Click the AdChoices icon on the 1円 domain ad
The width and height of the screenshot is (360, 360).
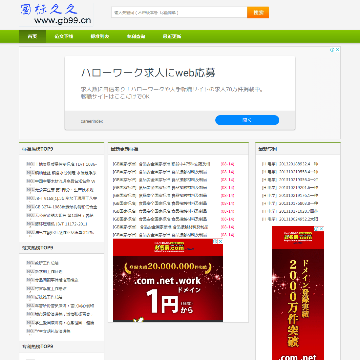click(x=216, y=241)
